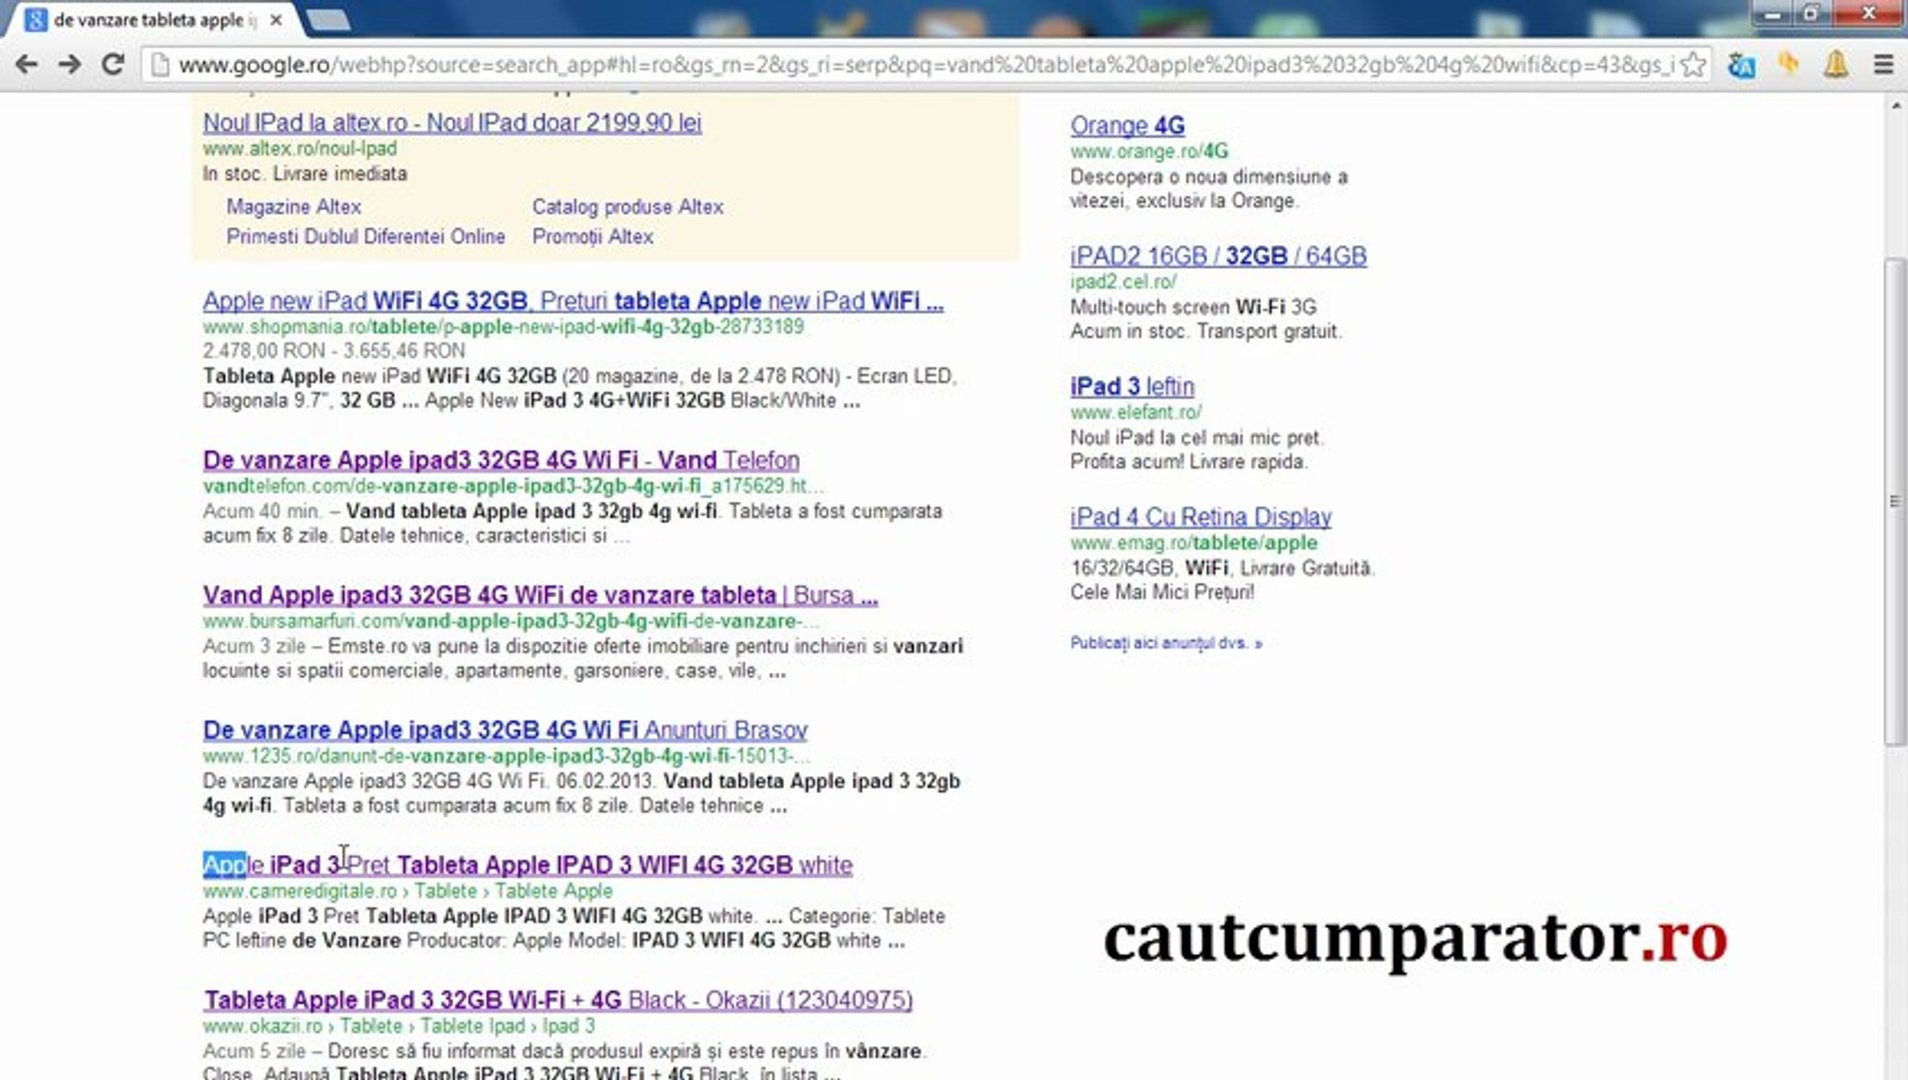Image resolution: width=1908 pixels, height=1080 pixels.
Task: Click the bursamarfuri.com green URL text
Action: pyautogui.click(x=510, y=621)
